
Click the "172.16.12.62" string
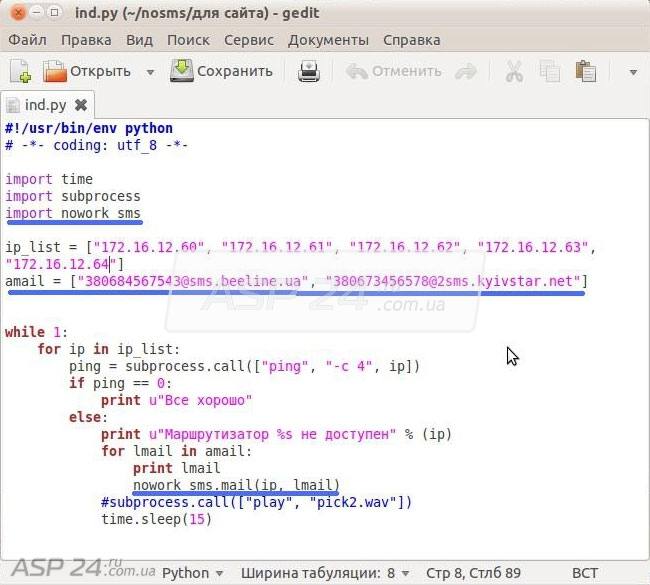405,248
